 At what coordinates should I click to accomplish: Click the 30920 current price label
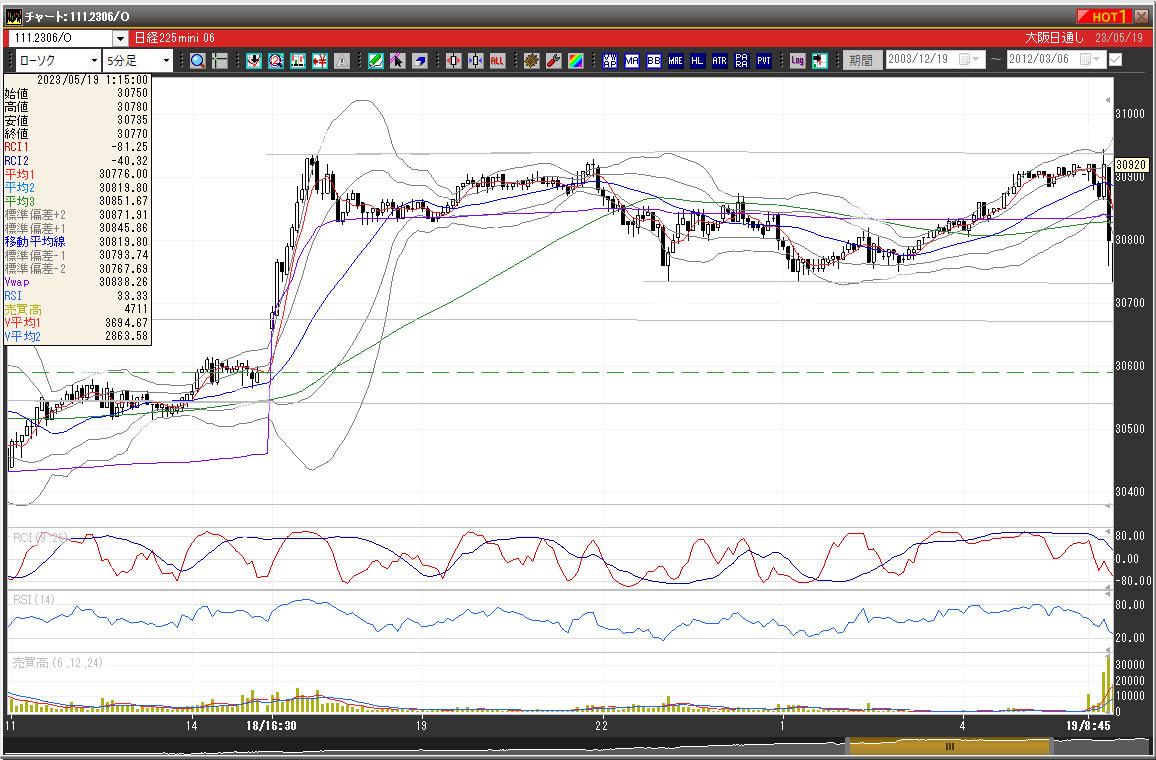point(1131,164)
